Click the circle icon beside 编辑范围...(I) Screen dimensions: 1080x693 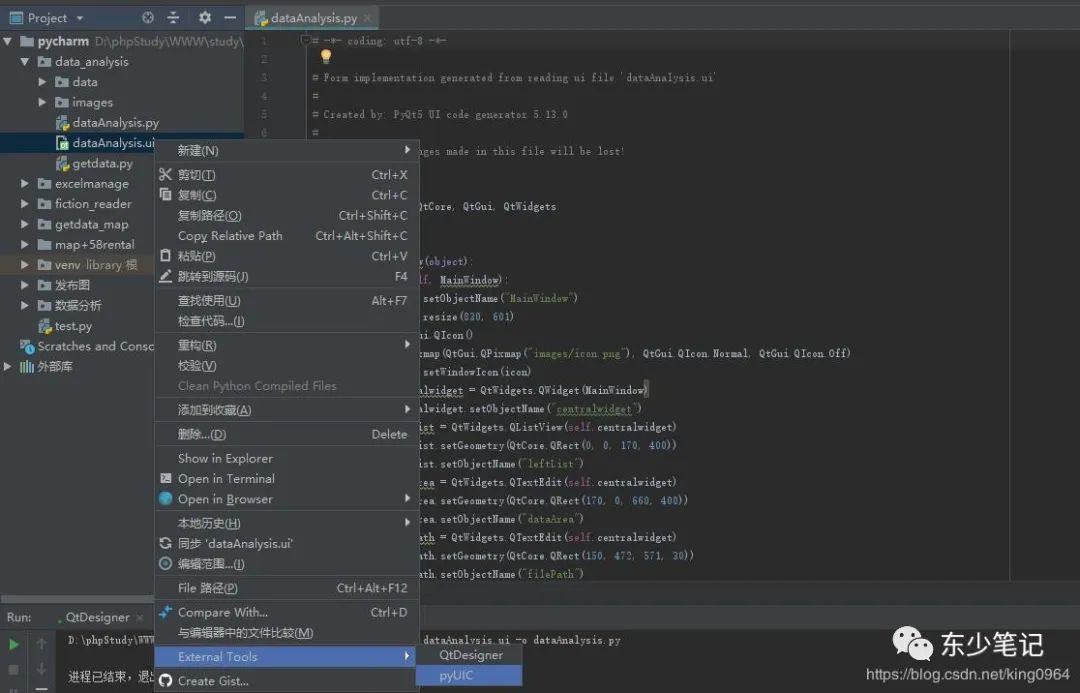click(165, 563)
